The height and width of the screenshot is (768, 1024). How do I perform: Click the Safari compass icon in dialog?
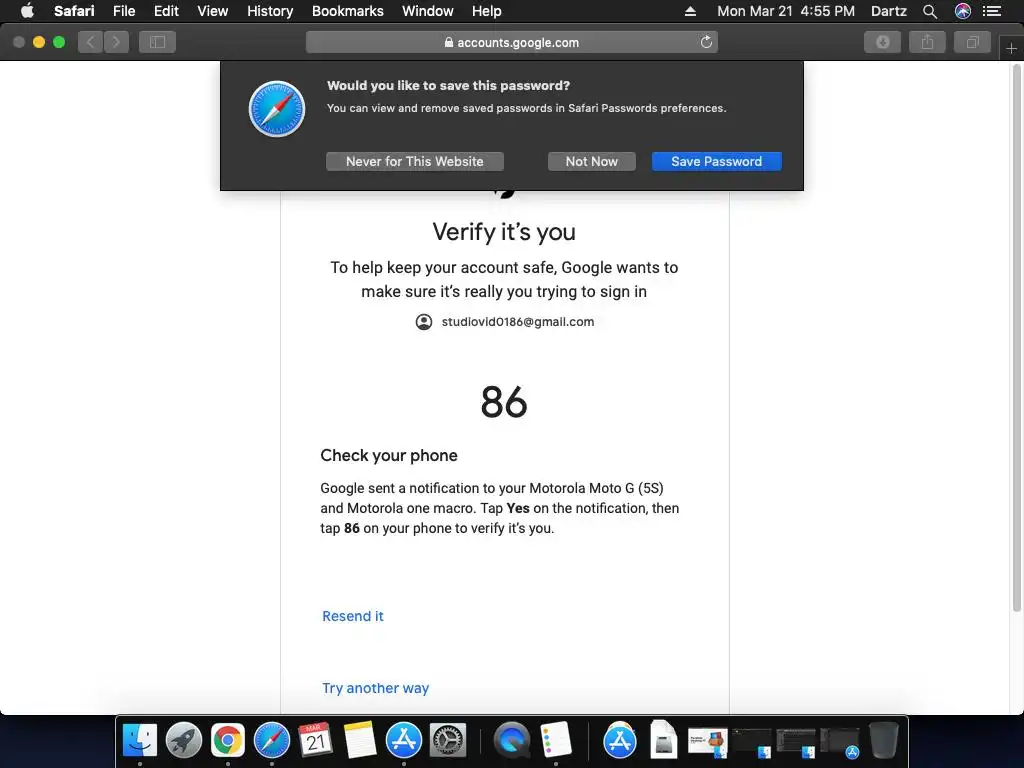[x=277, y=109]
